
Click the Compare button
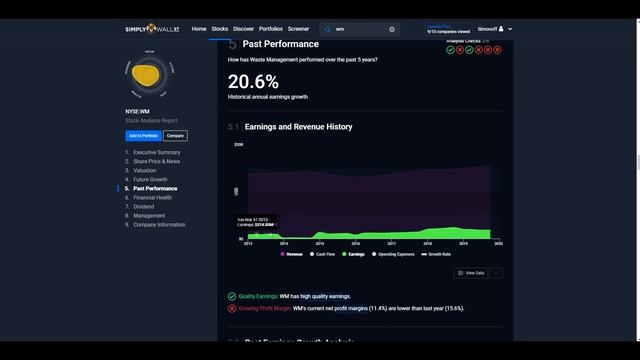(x=176, y=136)
